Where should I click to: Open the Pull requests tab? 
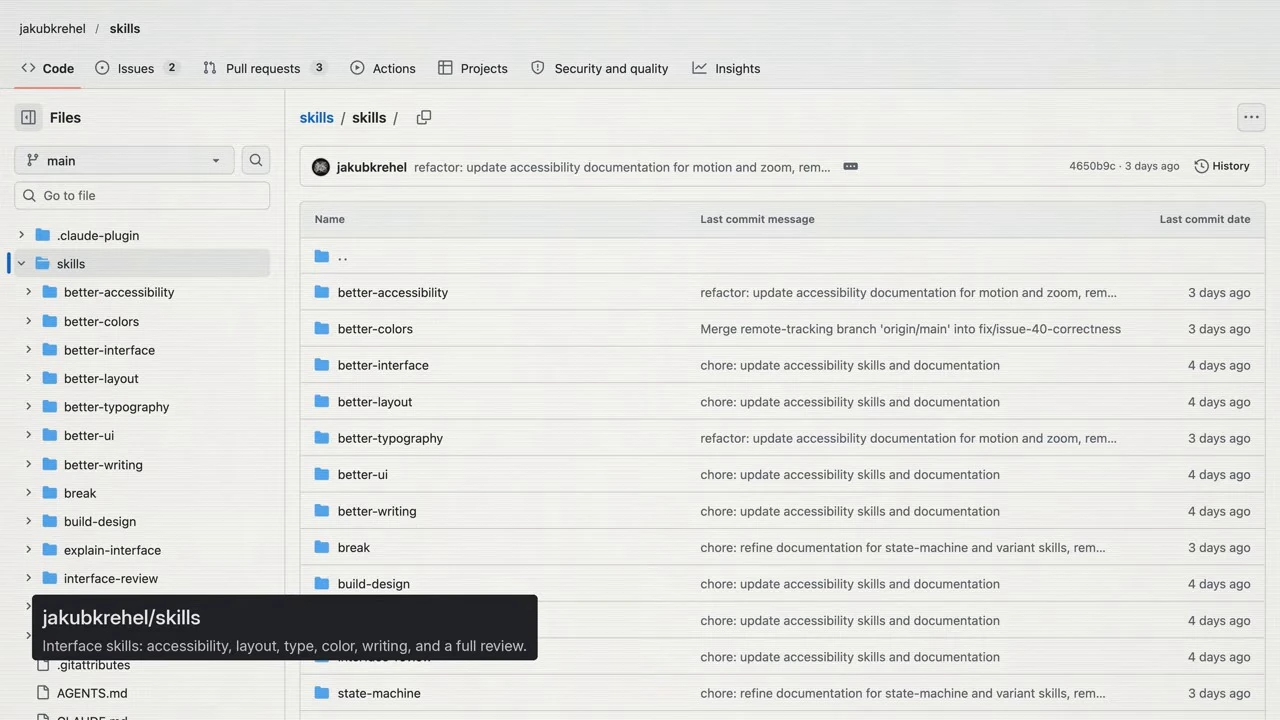pos(265,68)
